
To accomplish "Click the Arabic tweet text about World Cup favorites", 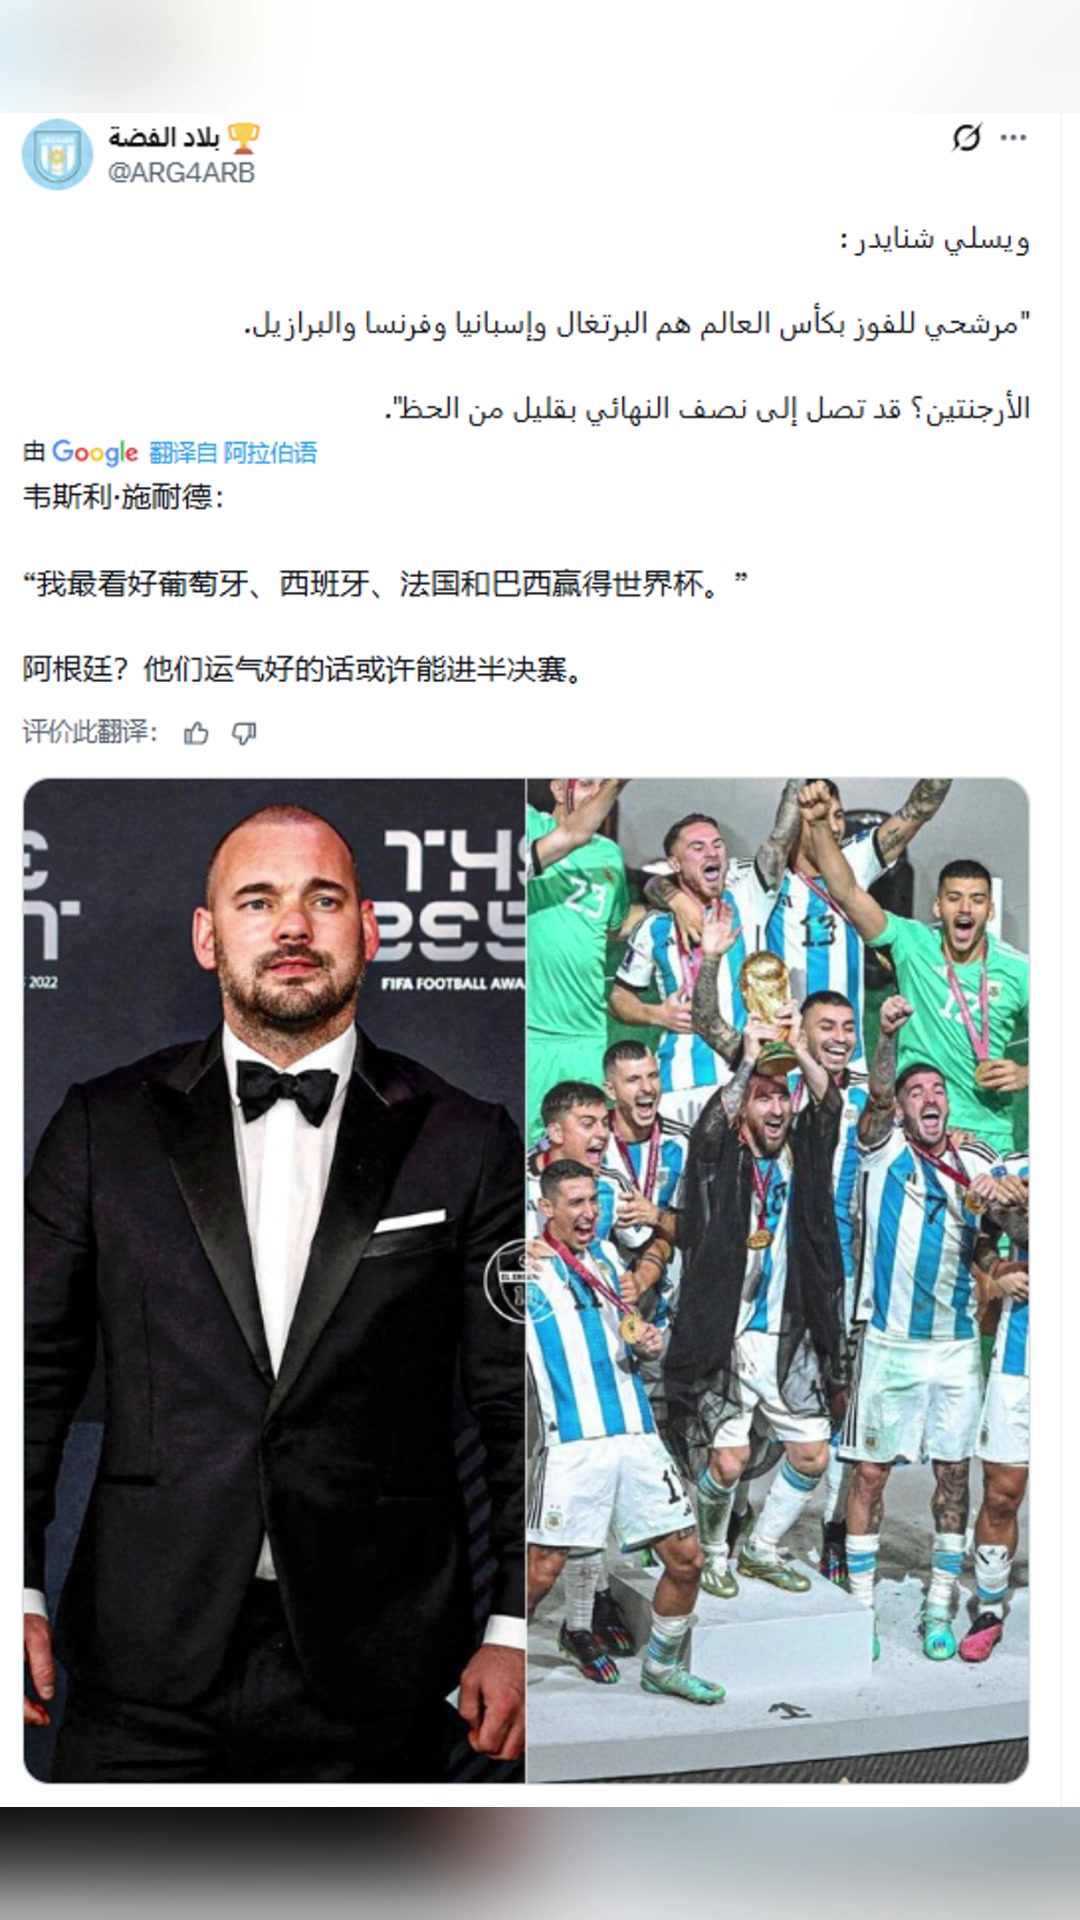I will 638,325.
